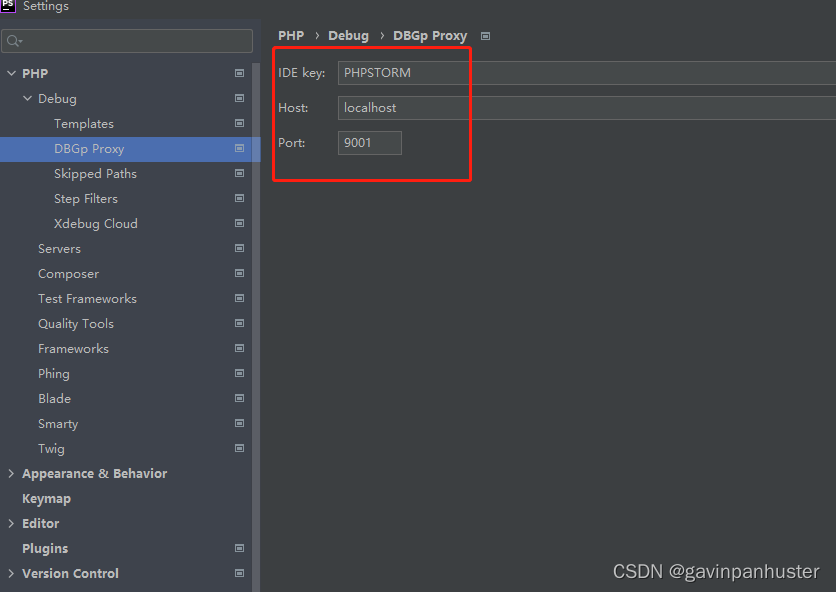The image size is (836, 592).
Task: Collapse the Debug subsection
Action: (x=27, y=98)
